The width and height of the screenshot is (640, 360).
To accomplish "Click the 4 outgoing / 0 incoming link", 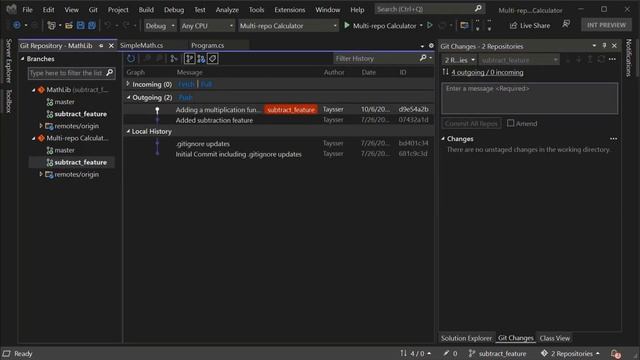I will pos(487,72).
